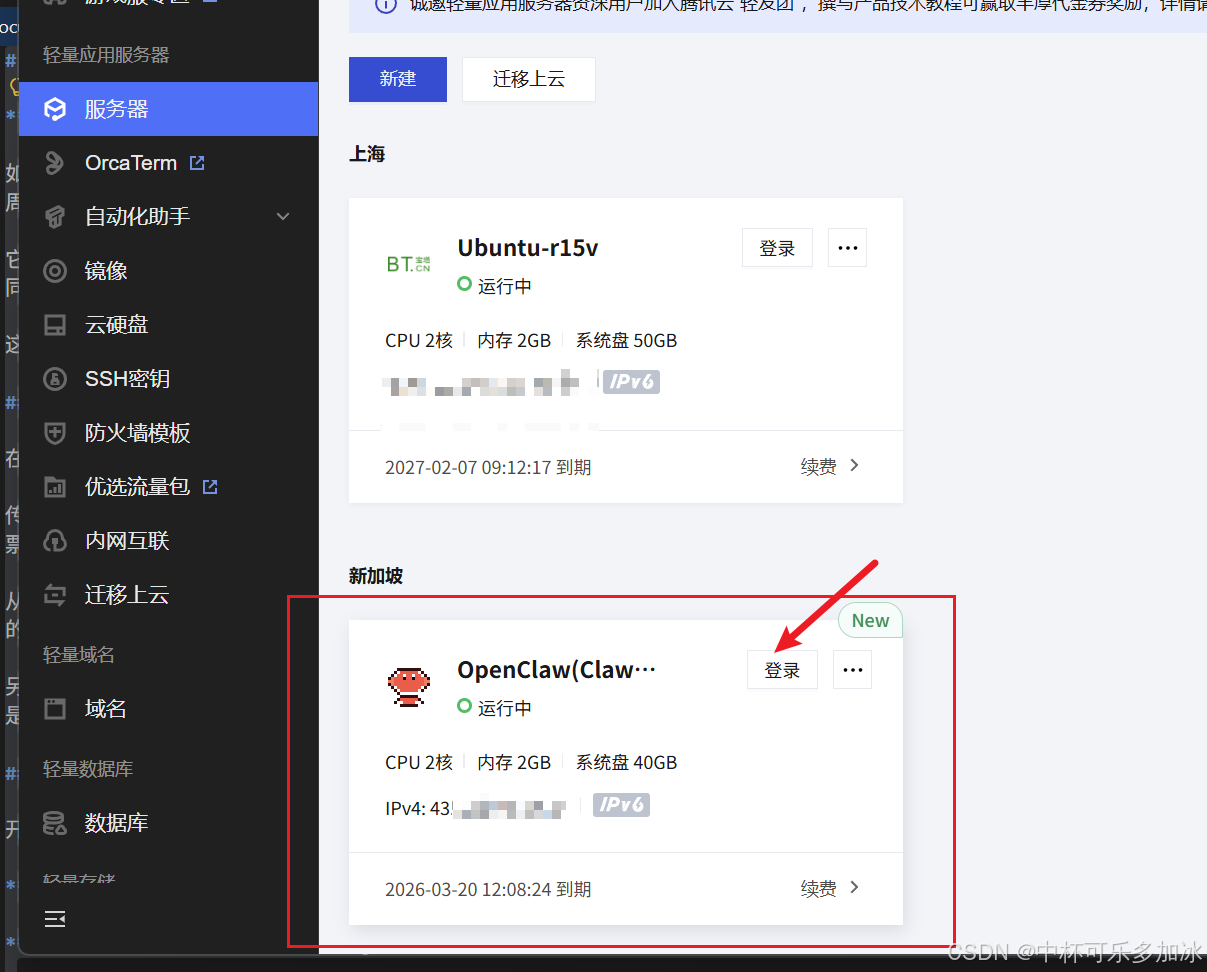Click the New badge on OpenClaw card
The height and width of the screenshot is (972, 1207).
pos(870,621)
